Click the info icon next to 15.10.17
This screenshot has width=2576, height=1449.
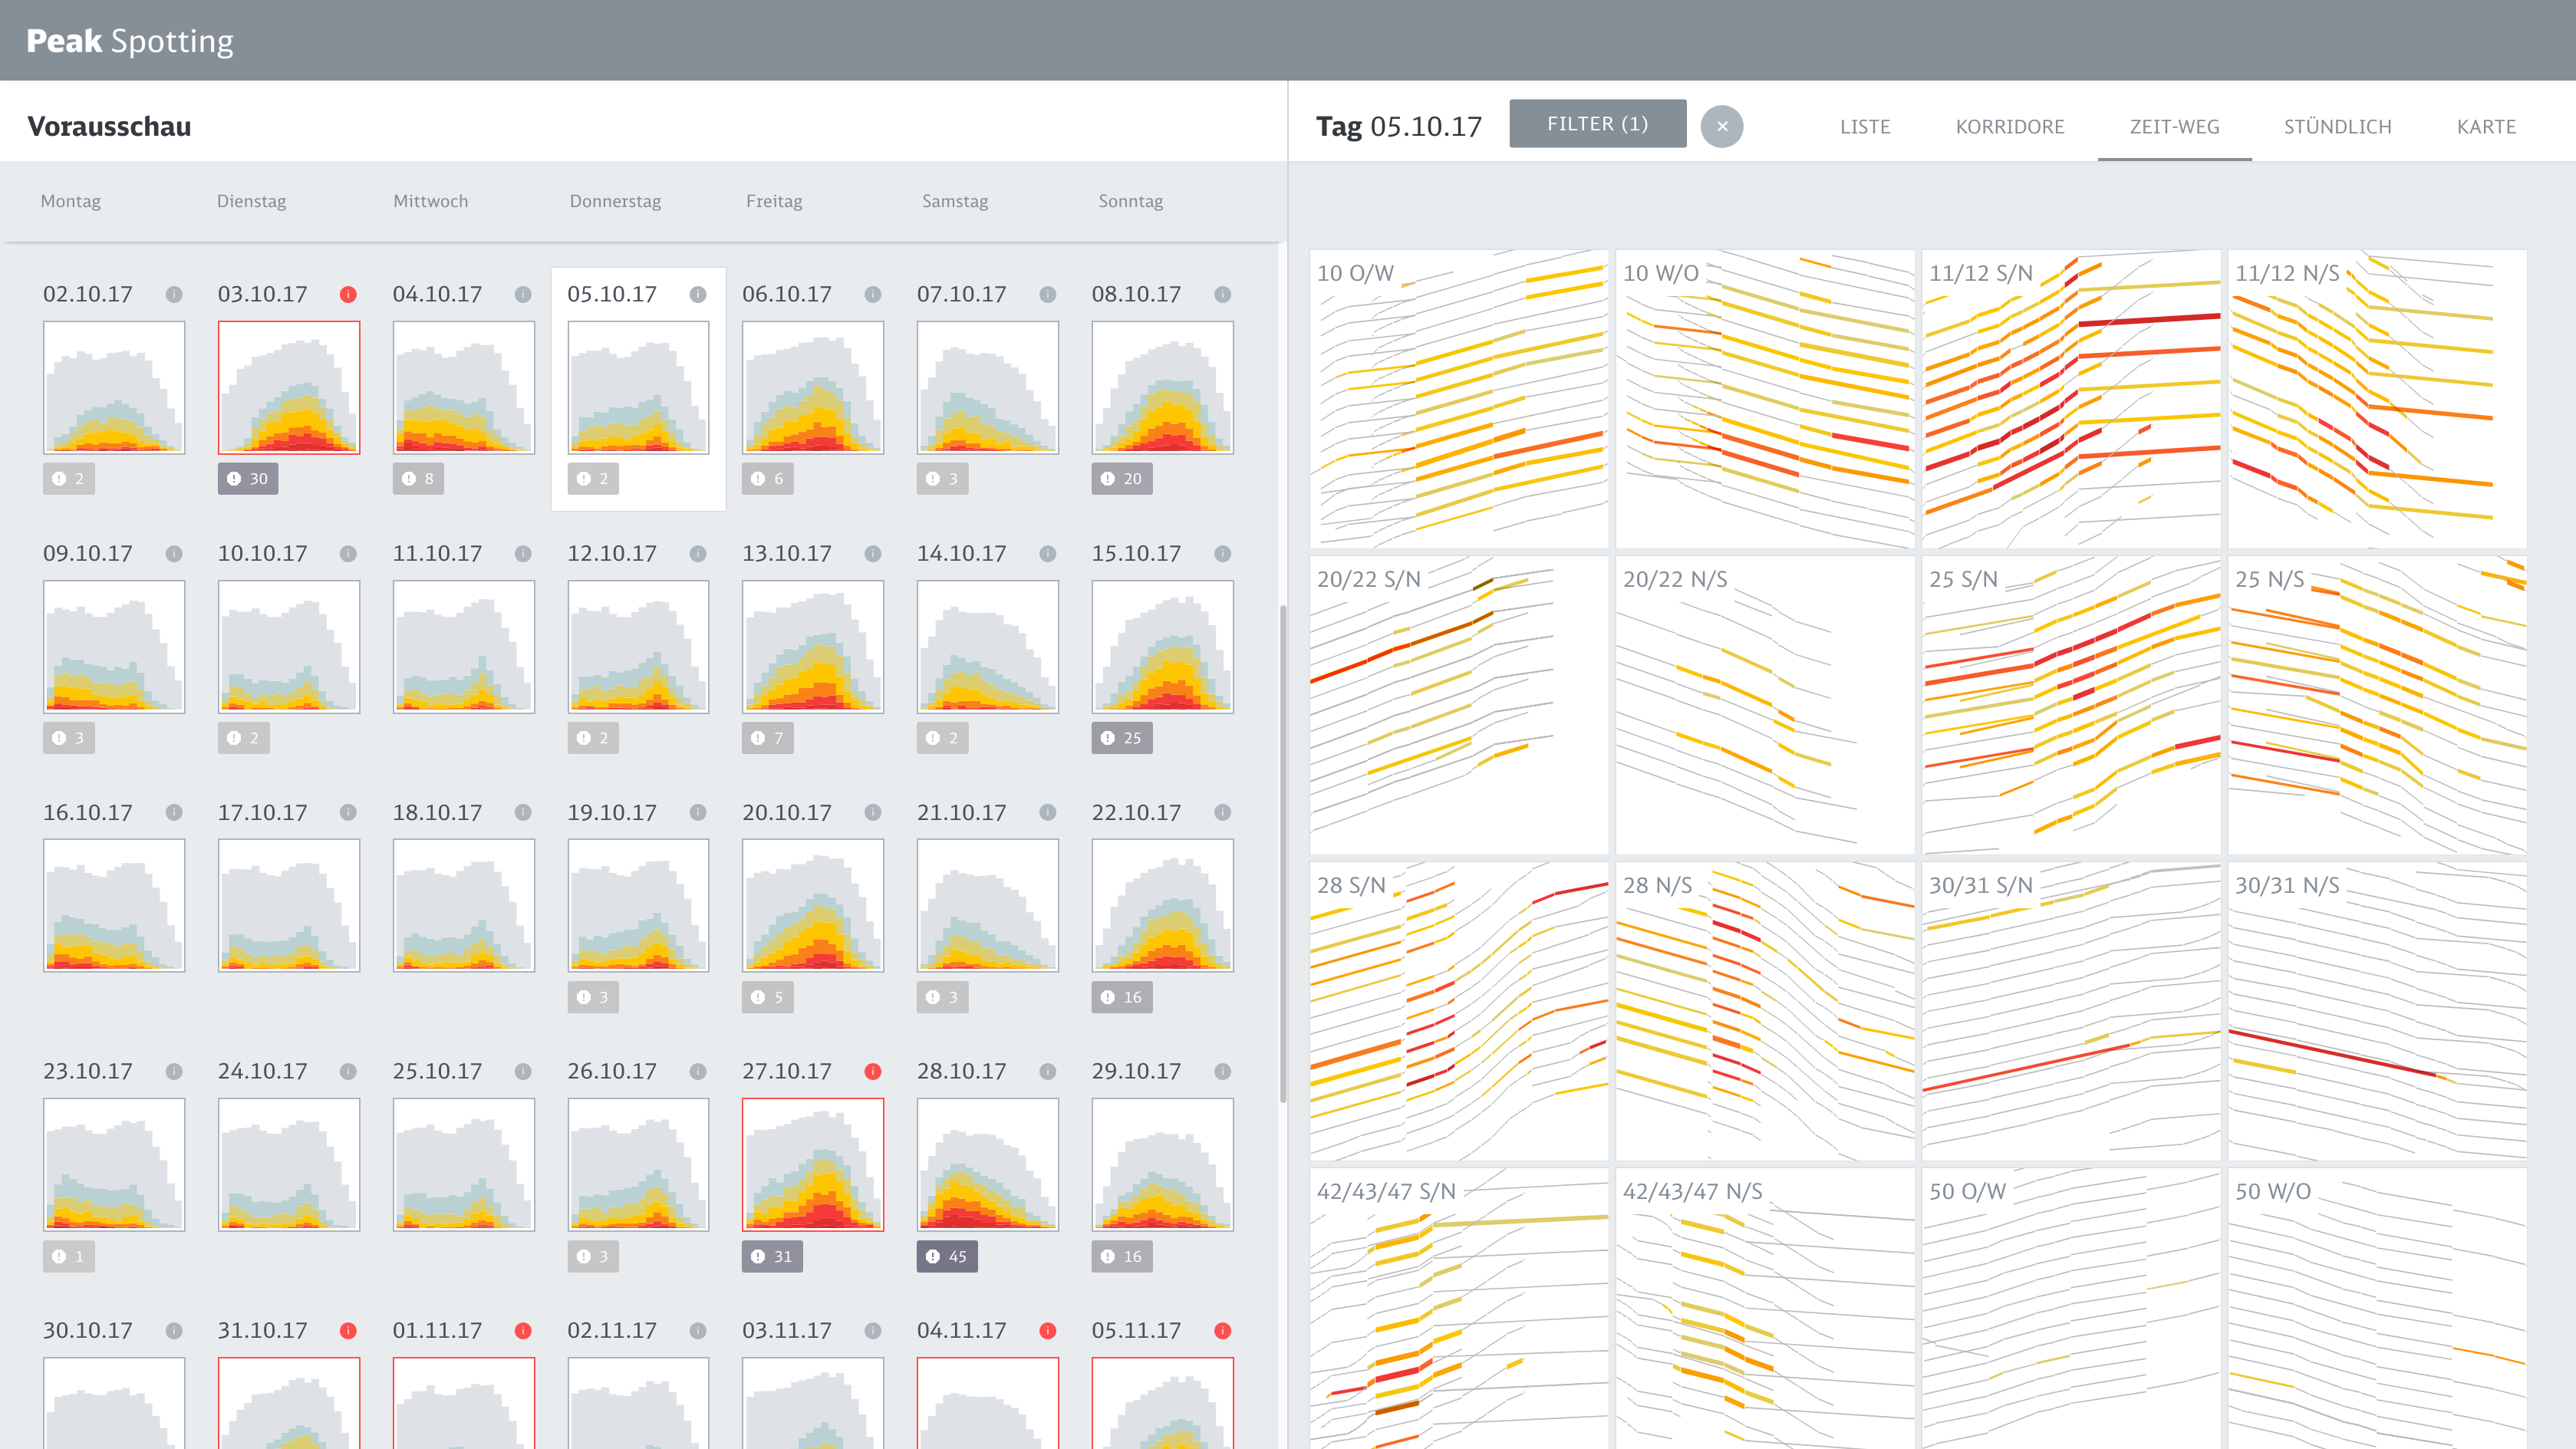[1222, 553]
